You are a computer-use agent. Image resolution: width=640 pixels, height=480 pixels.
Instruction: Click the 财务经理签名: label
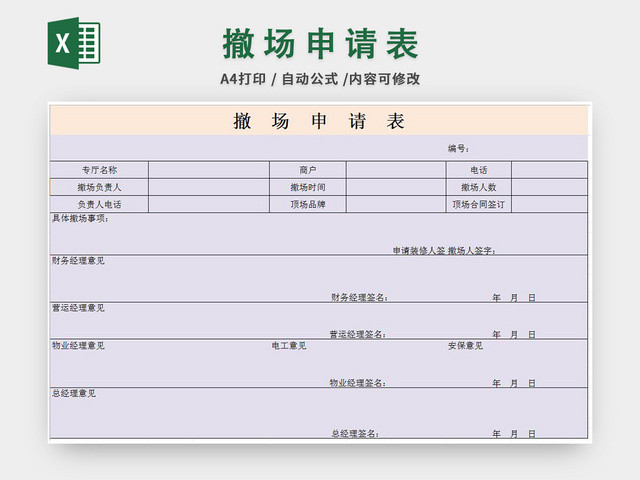[x=359, y=298]
